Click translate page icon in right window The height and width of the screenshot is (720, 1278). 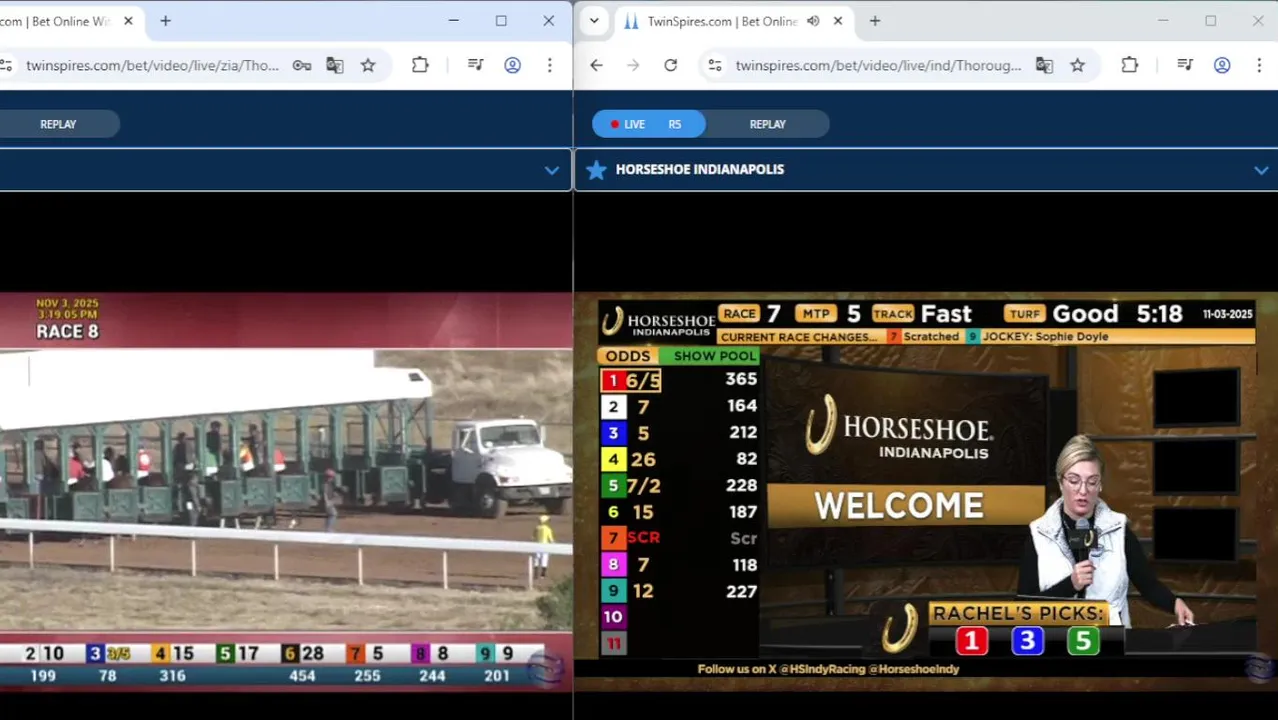click(x=1044, y=65)
